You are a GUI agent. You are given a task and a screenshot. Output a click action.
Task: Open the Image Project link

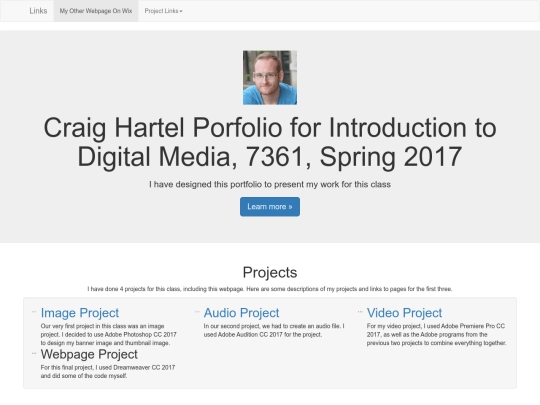80,313
